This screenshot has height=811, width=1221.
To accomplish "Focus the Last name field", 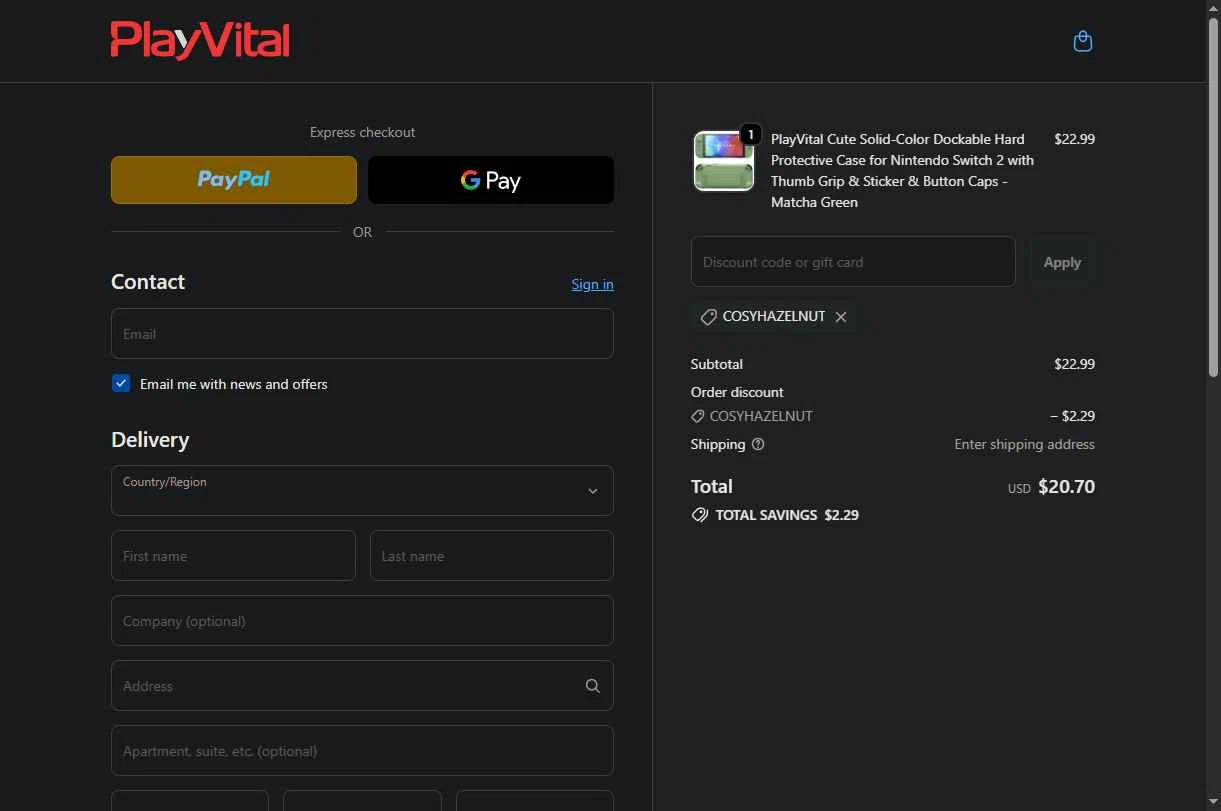I will click(x=492, y=555).
